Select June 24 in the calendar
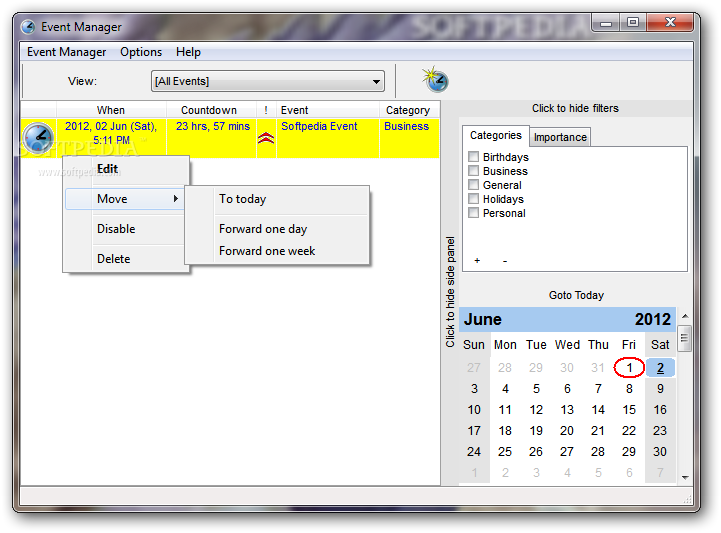The height and width of the screenshot is (533, 721). pos(474,452)
